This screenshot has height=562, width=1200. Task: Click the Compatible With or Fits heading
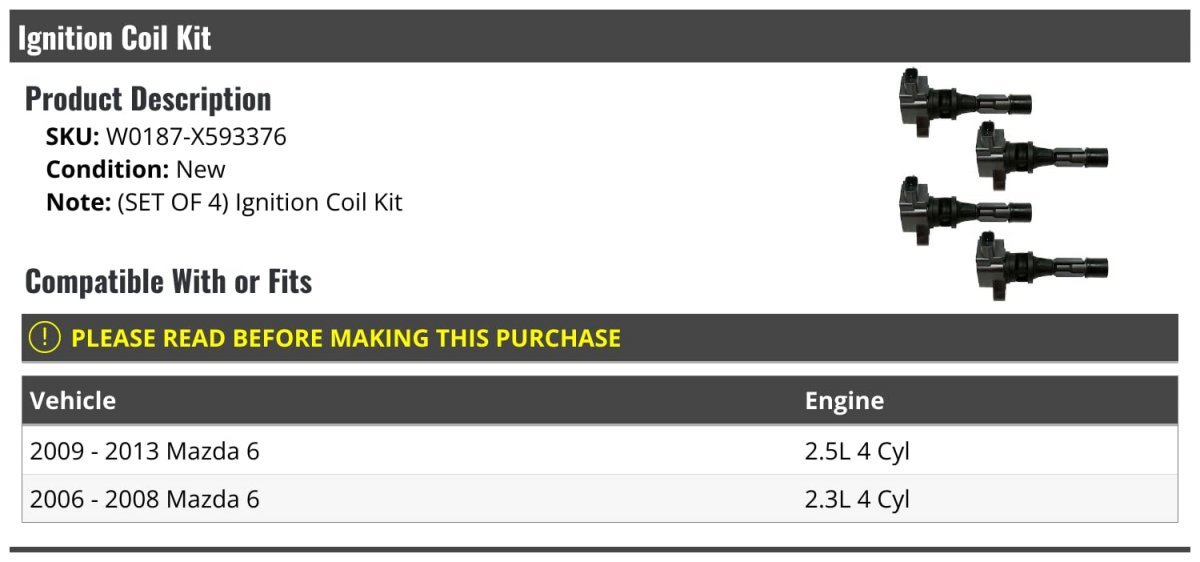coord(169,282)
